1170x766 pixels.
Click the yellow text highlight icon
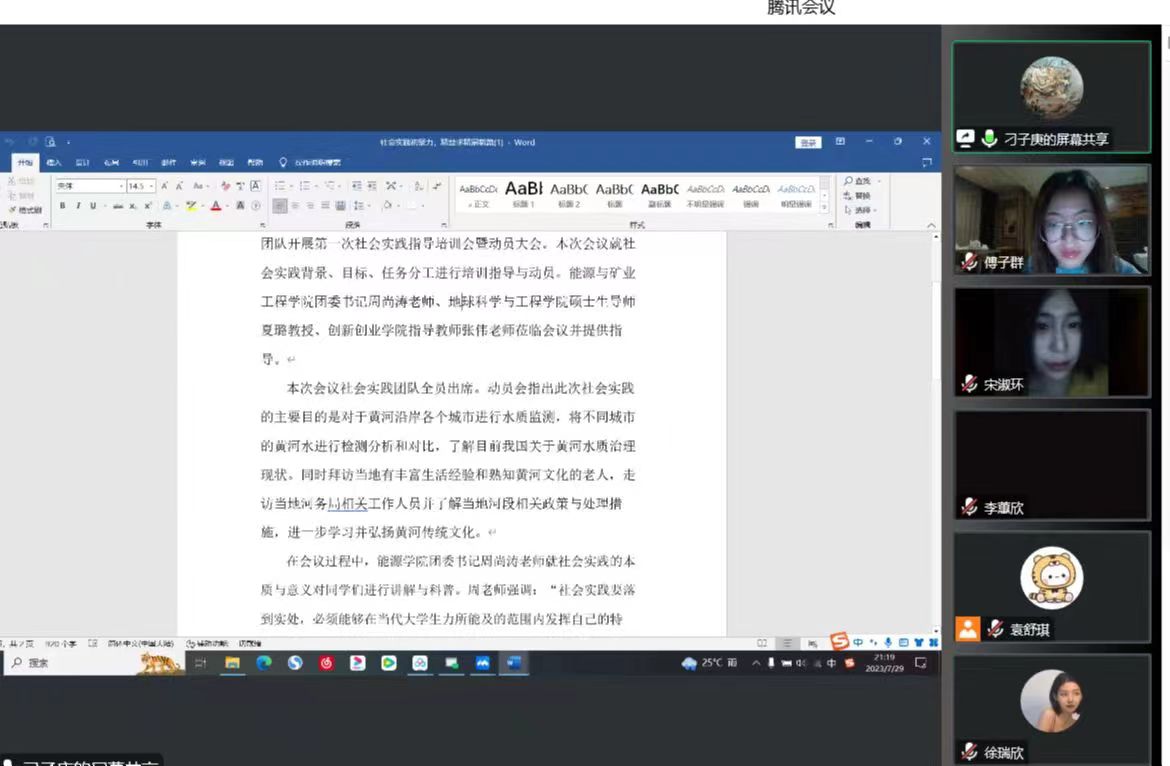click(x=191, y=206)
